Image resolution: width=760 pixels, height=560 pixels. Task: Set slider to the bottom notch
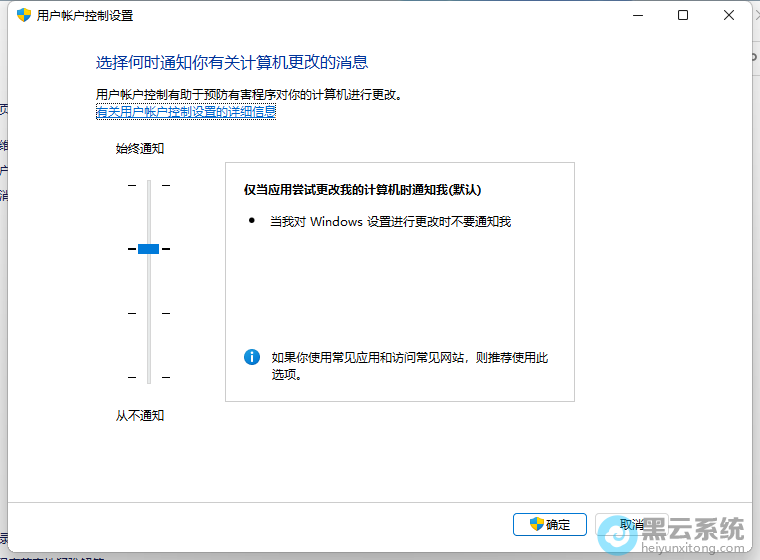(x=149, y=377)
